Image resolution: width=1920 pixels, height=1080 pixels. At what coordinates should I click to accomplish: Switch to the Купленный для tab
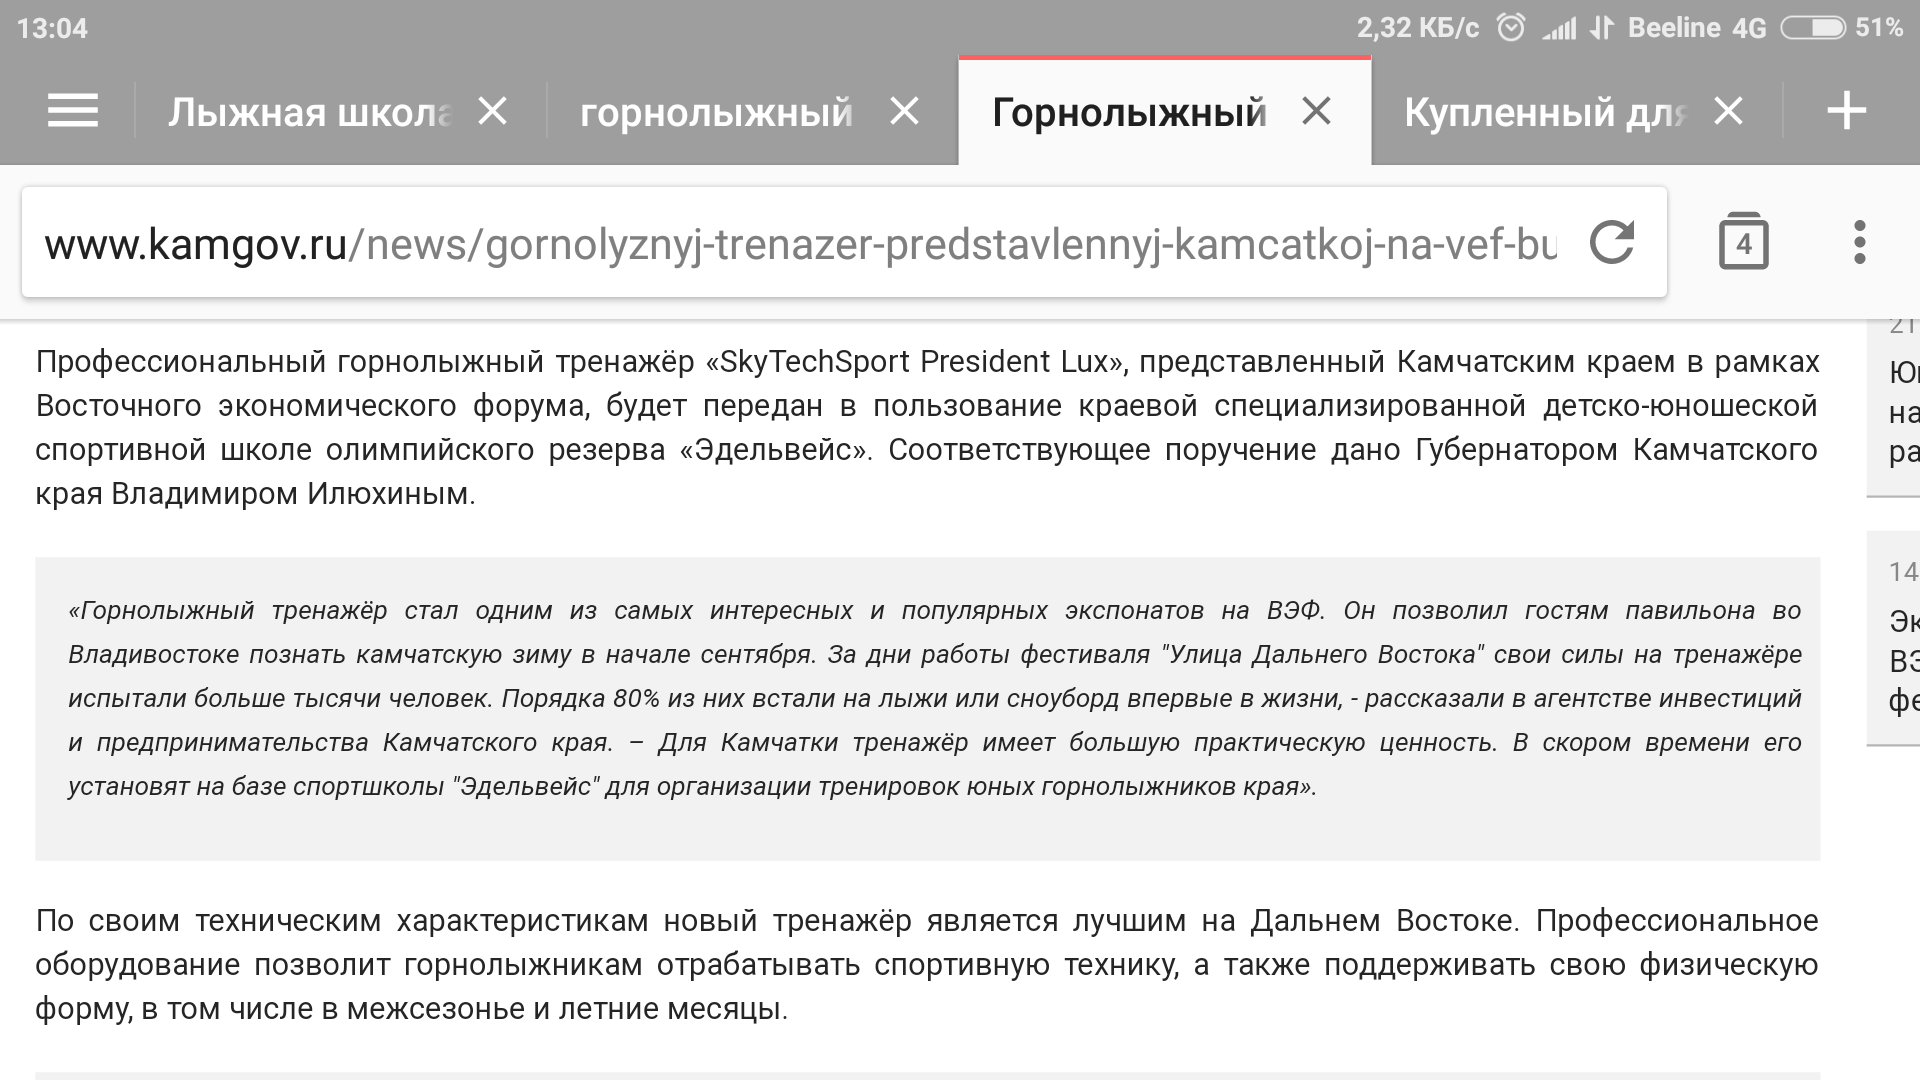click(1546, 112)
